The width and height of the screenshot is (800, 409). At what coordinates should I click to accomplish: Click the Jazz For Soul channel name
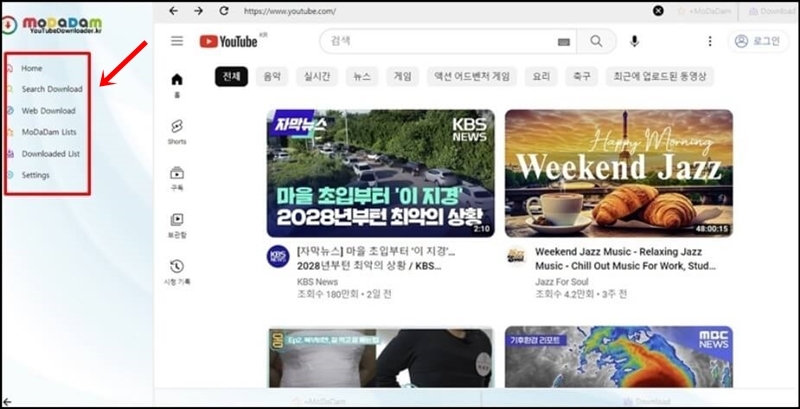pyautogui.click(x=562, y=282)
